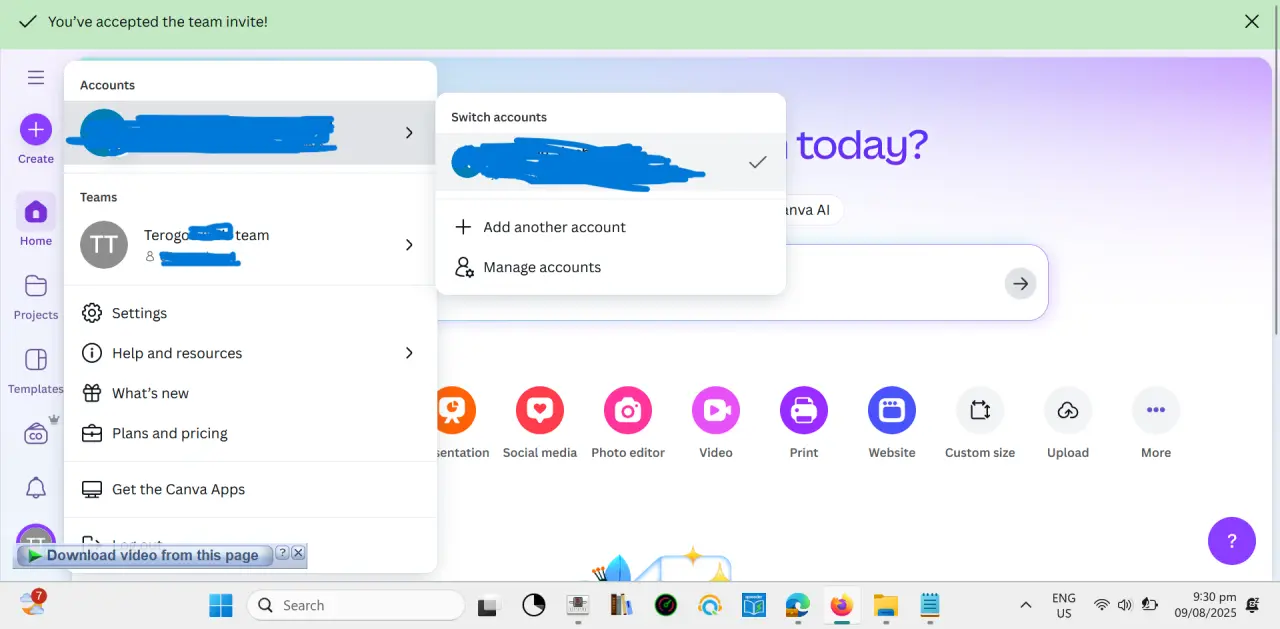This screenshot has height=629, width=1280.
Task: Submit search with the arrow button
Action: pyautogui.click(x=1020, y=284)
